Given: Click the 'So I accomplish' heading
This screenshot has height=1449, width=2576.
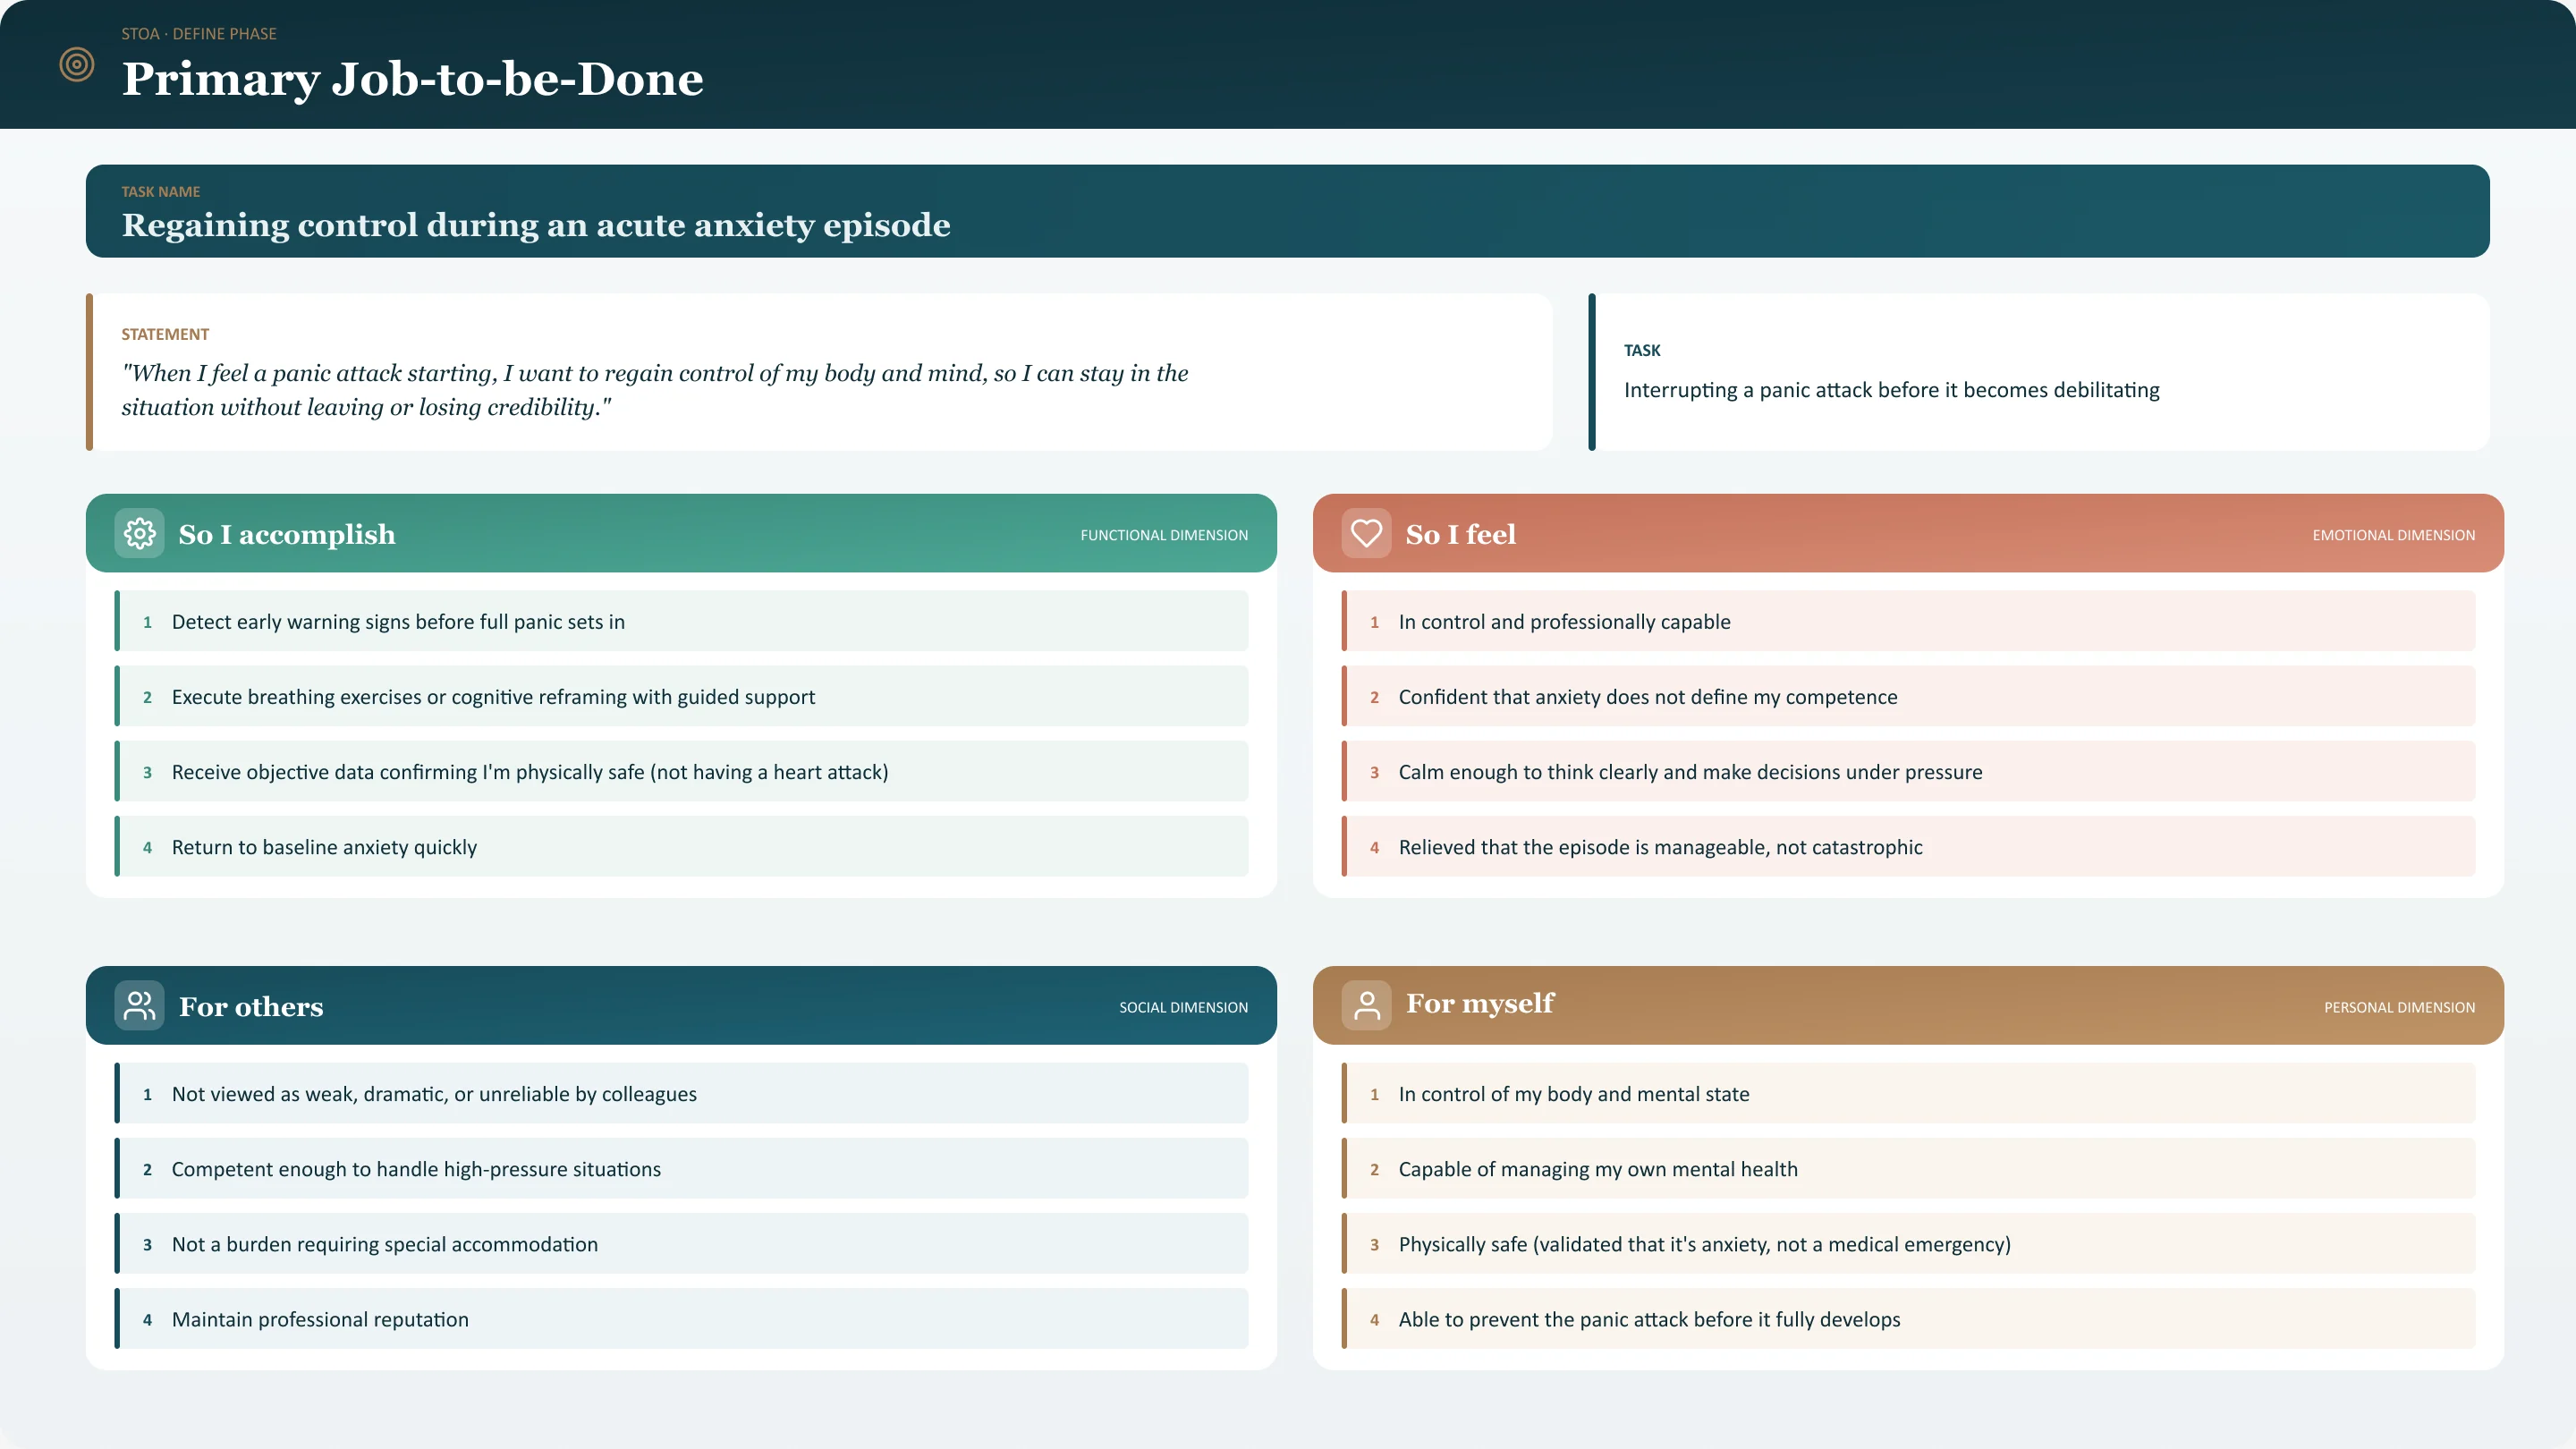Looking at the screenshot, I should point(287,534).
